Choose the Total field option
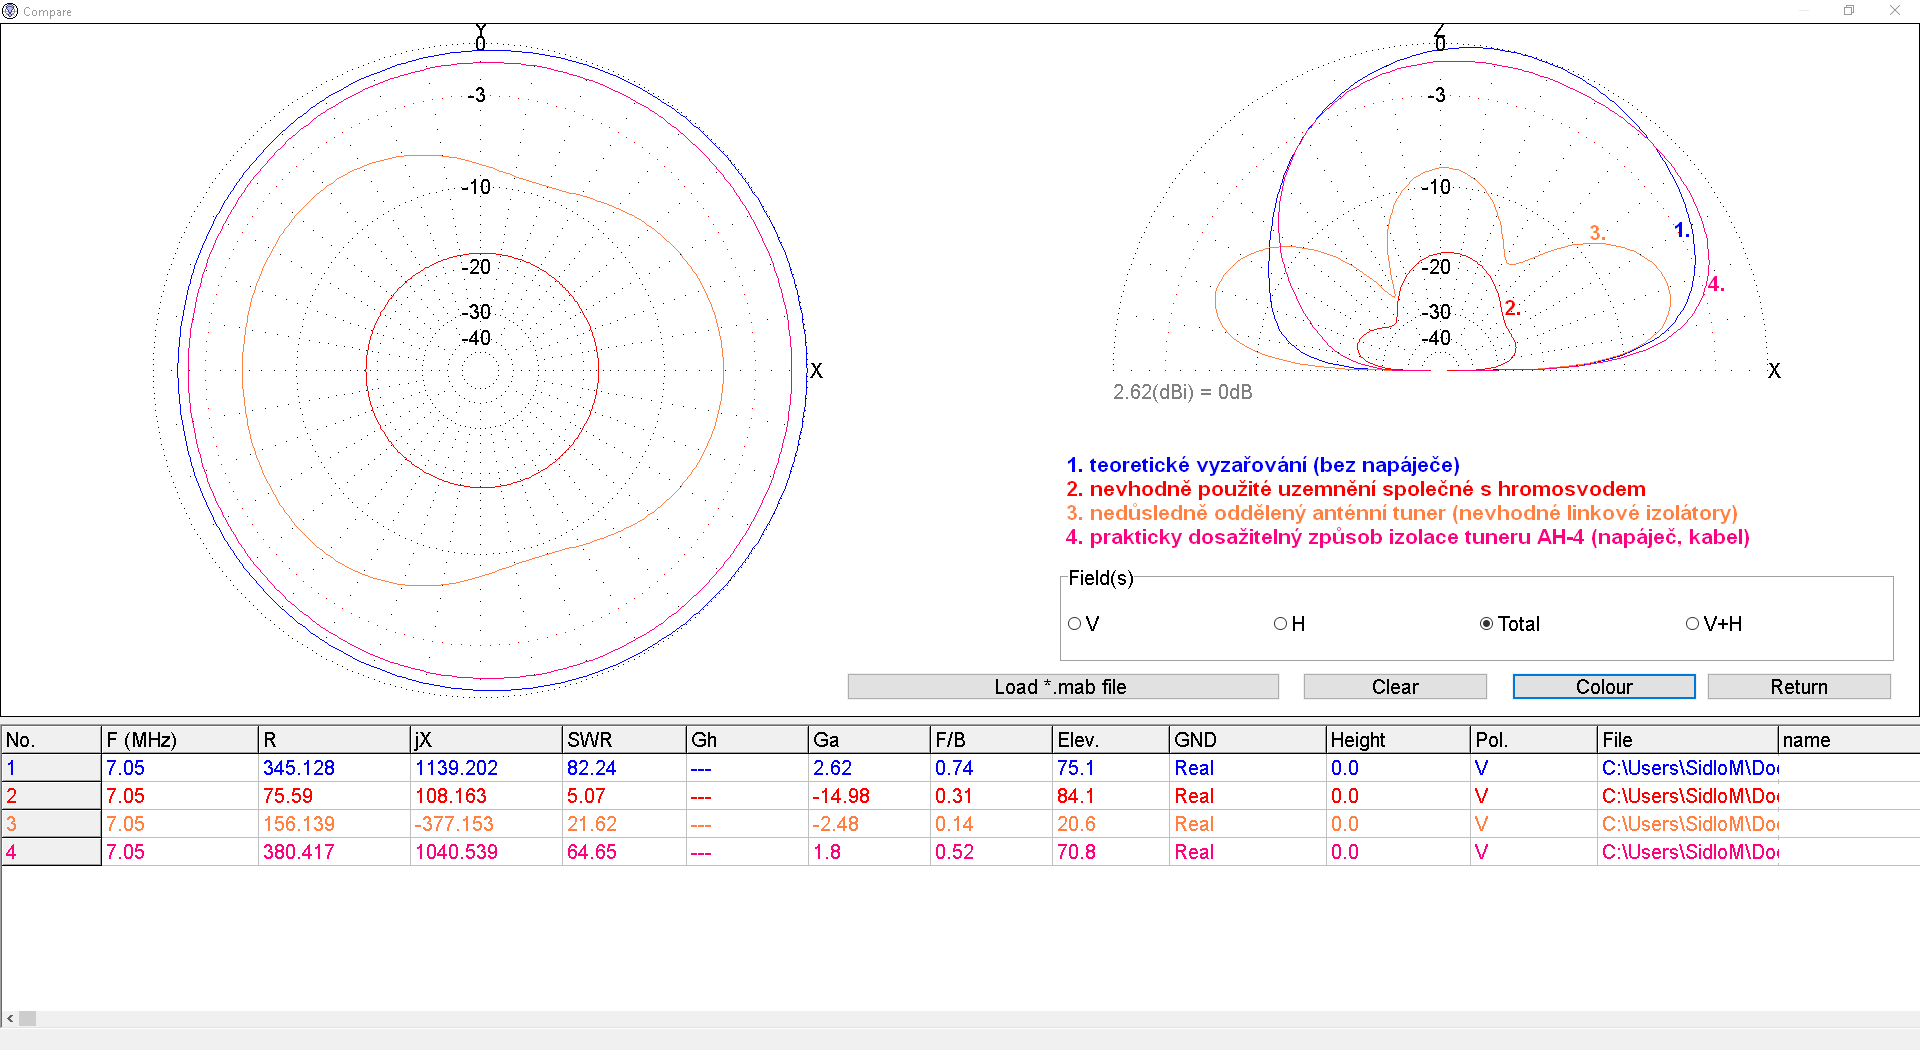The image size is (1920, 1050). pos(1487,624)
